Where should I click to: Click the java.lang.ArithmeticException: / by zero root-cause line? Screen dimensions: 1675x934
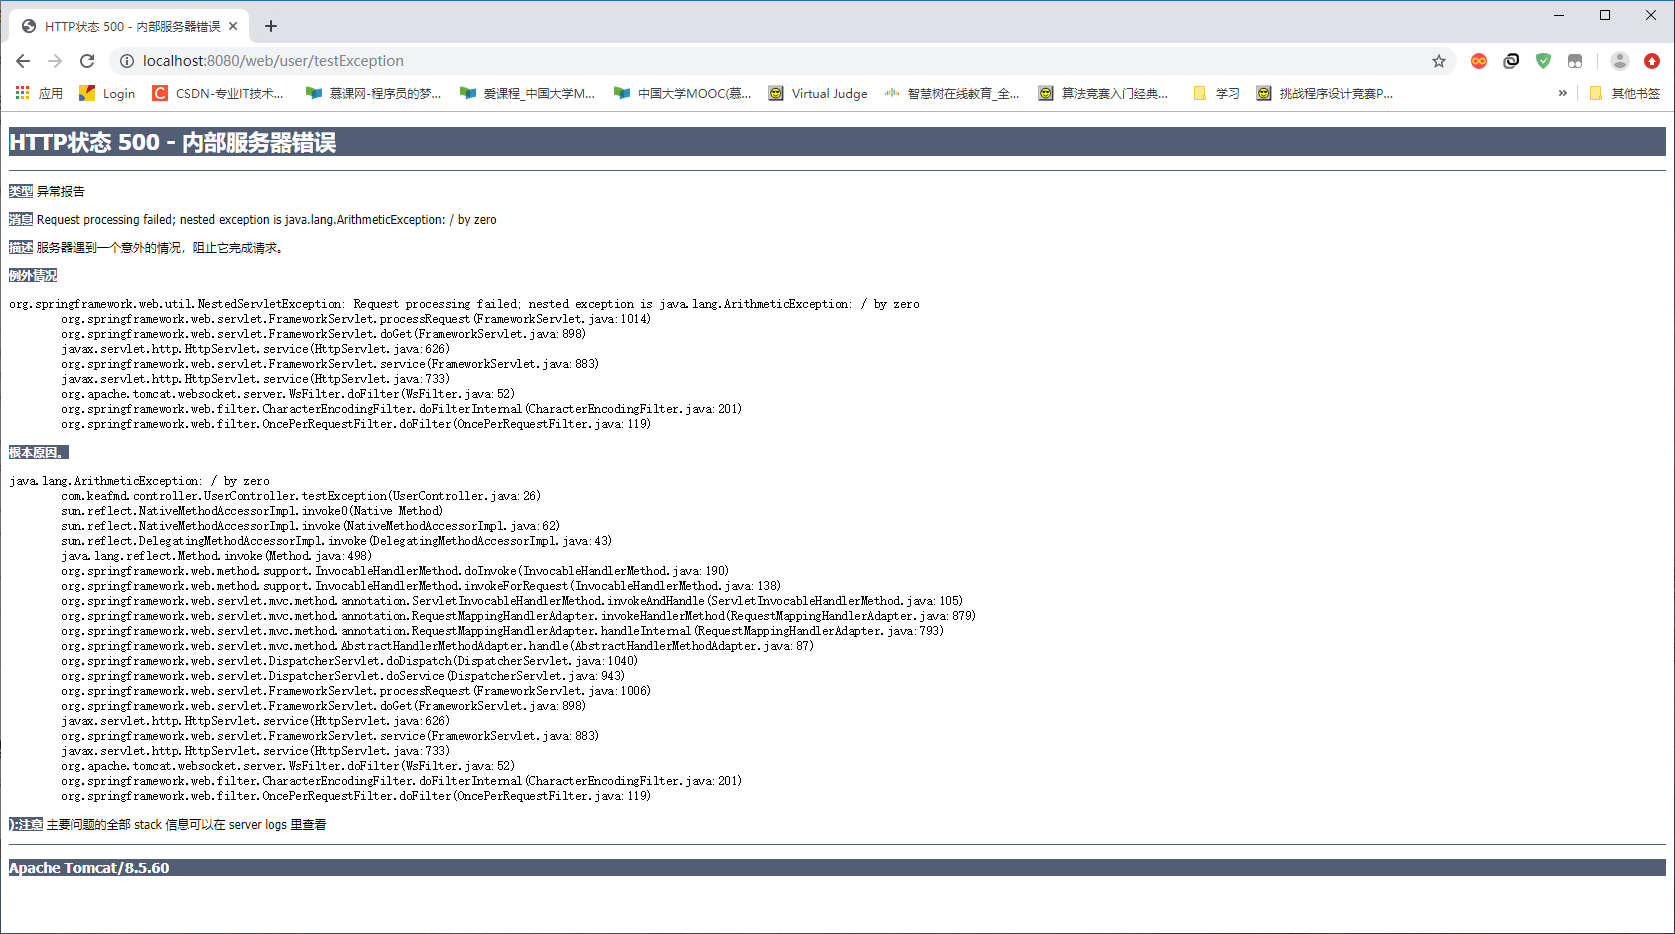tap(139, 481)
